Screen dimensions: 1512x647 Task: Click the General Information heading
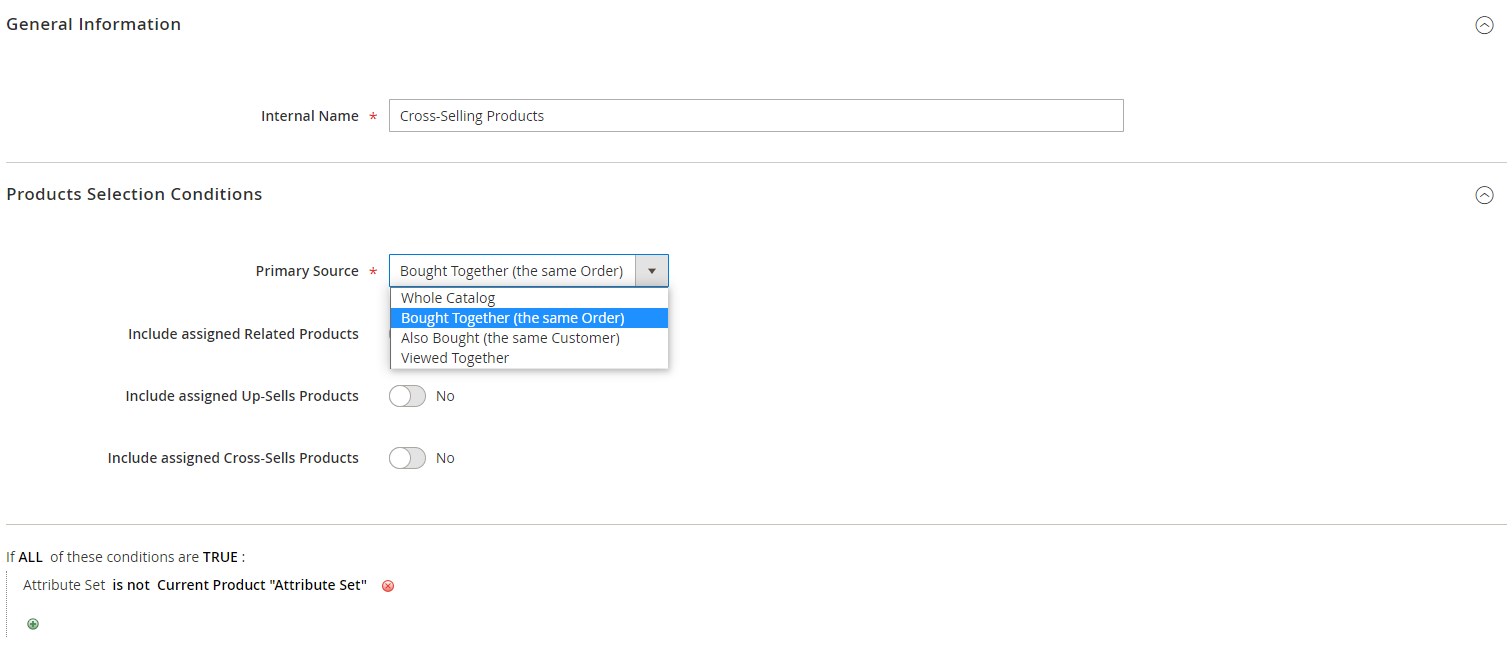pos(94,24)
